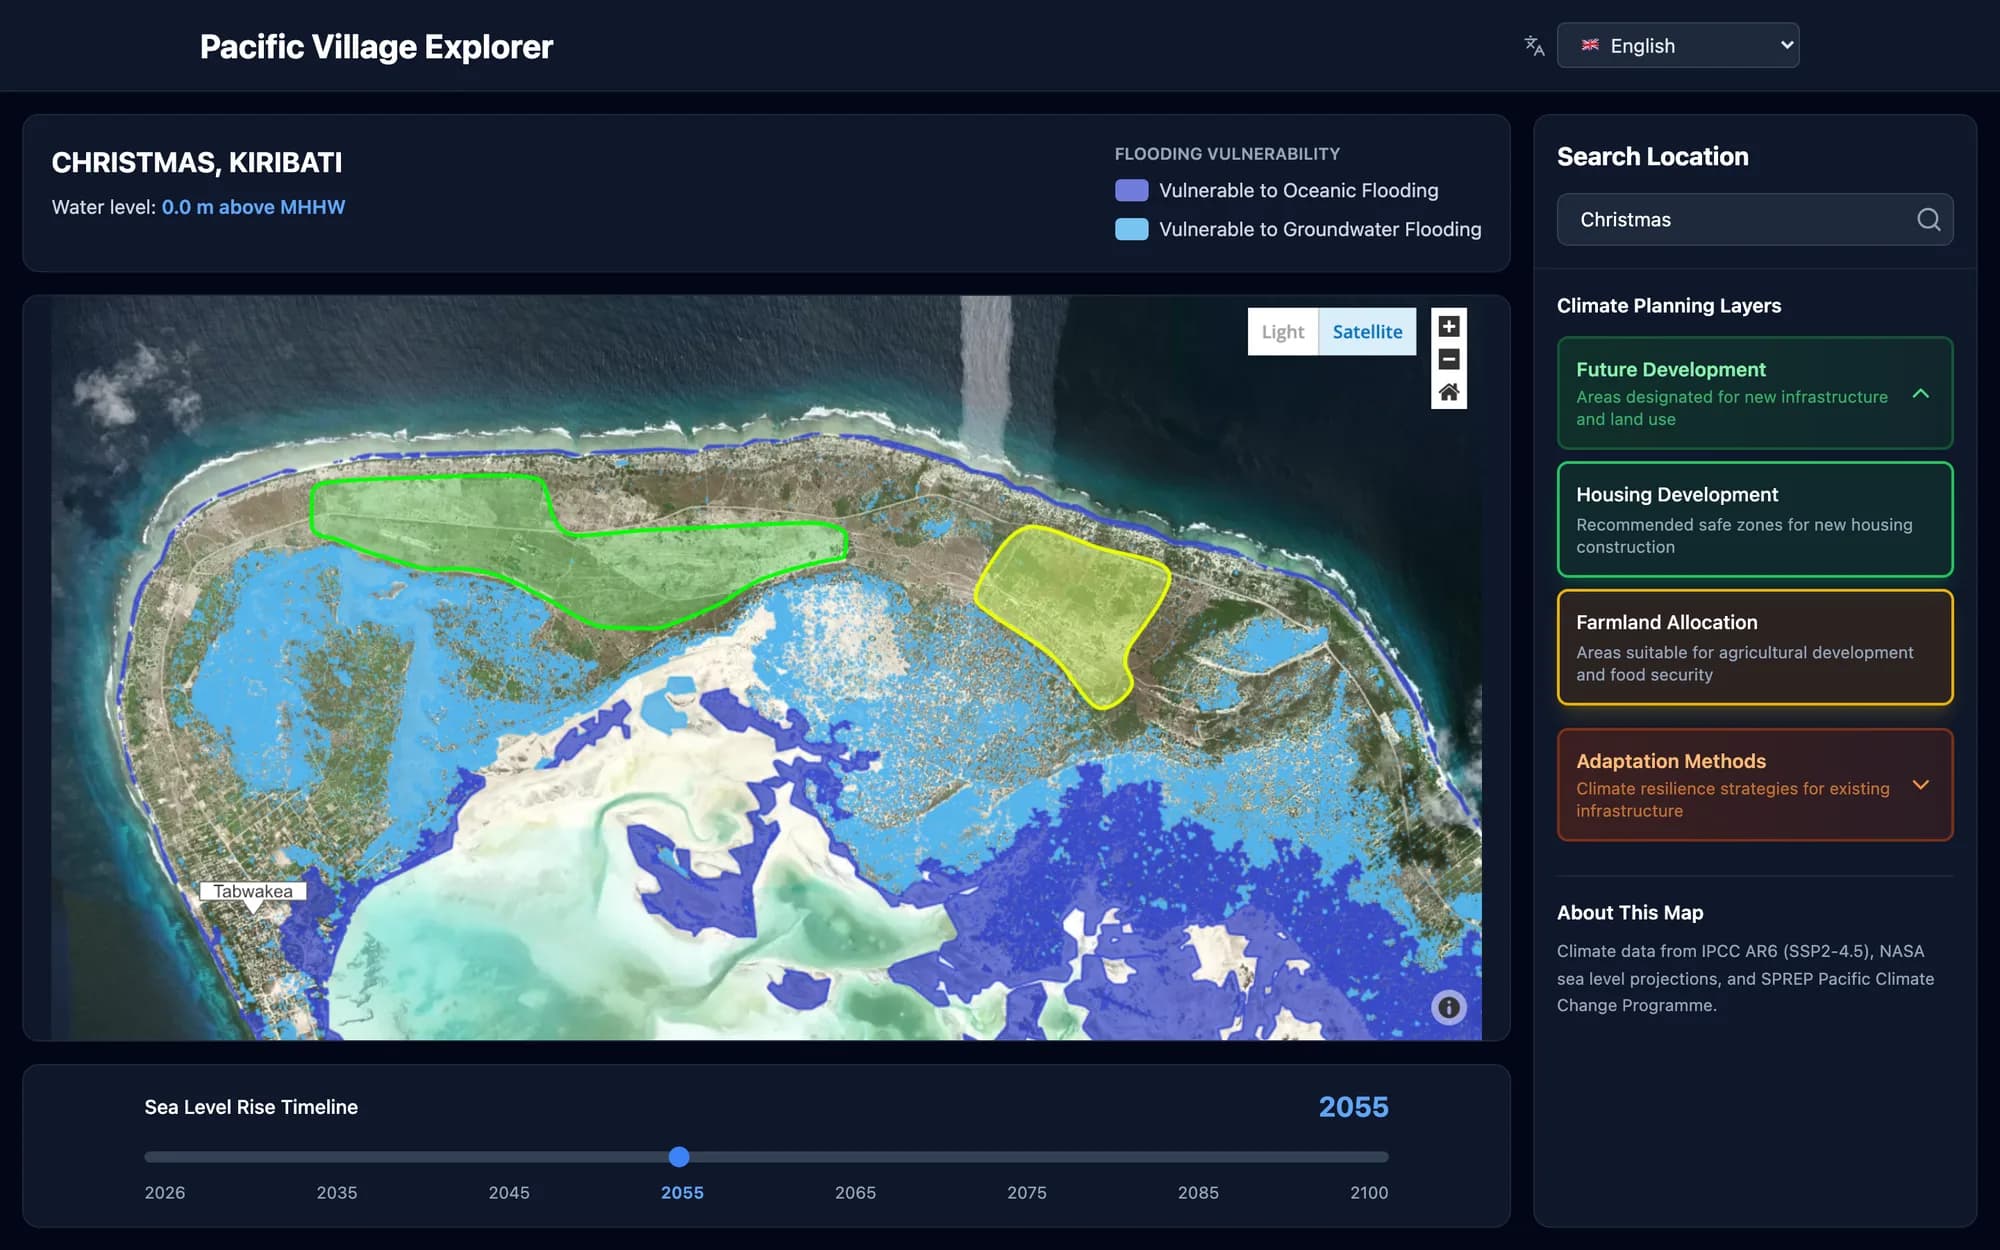Click the Pacific Village Explorer title
Viewport: 2000px width, 1250px height.
(376, 46)
